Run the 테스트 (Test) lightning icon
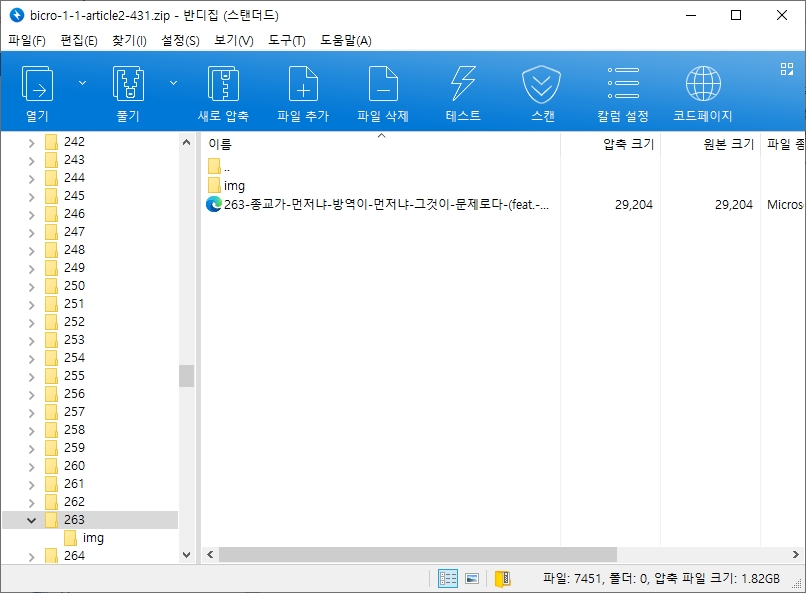 point(463,84)
